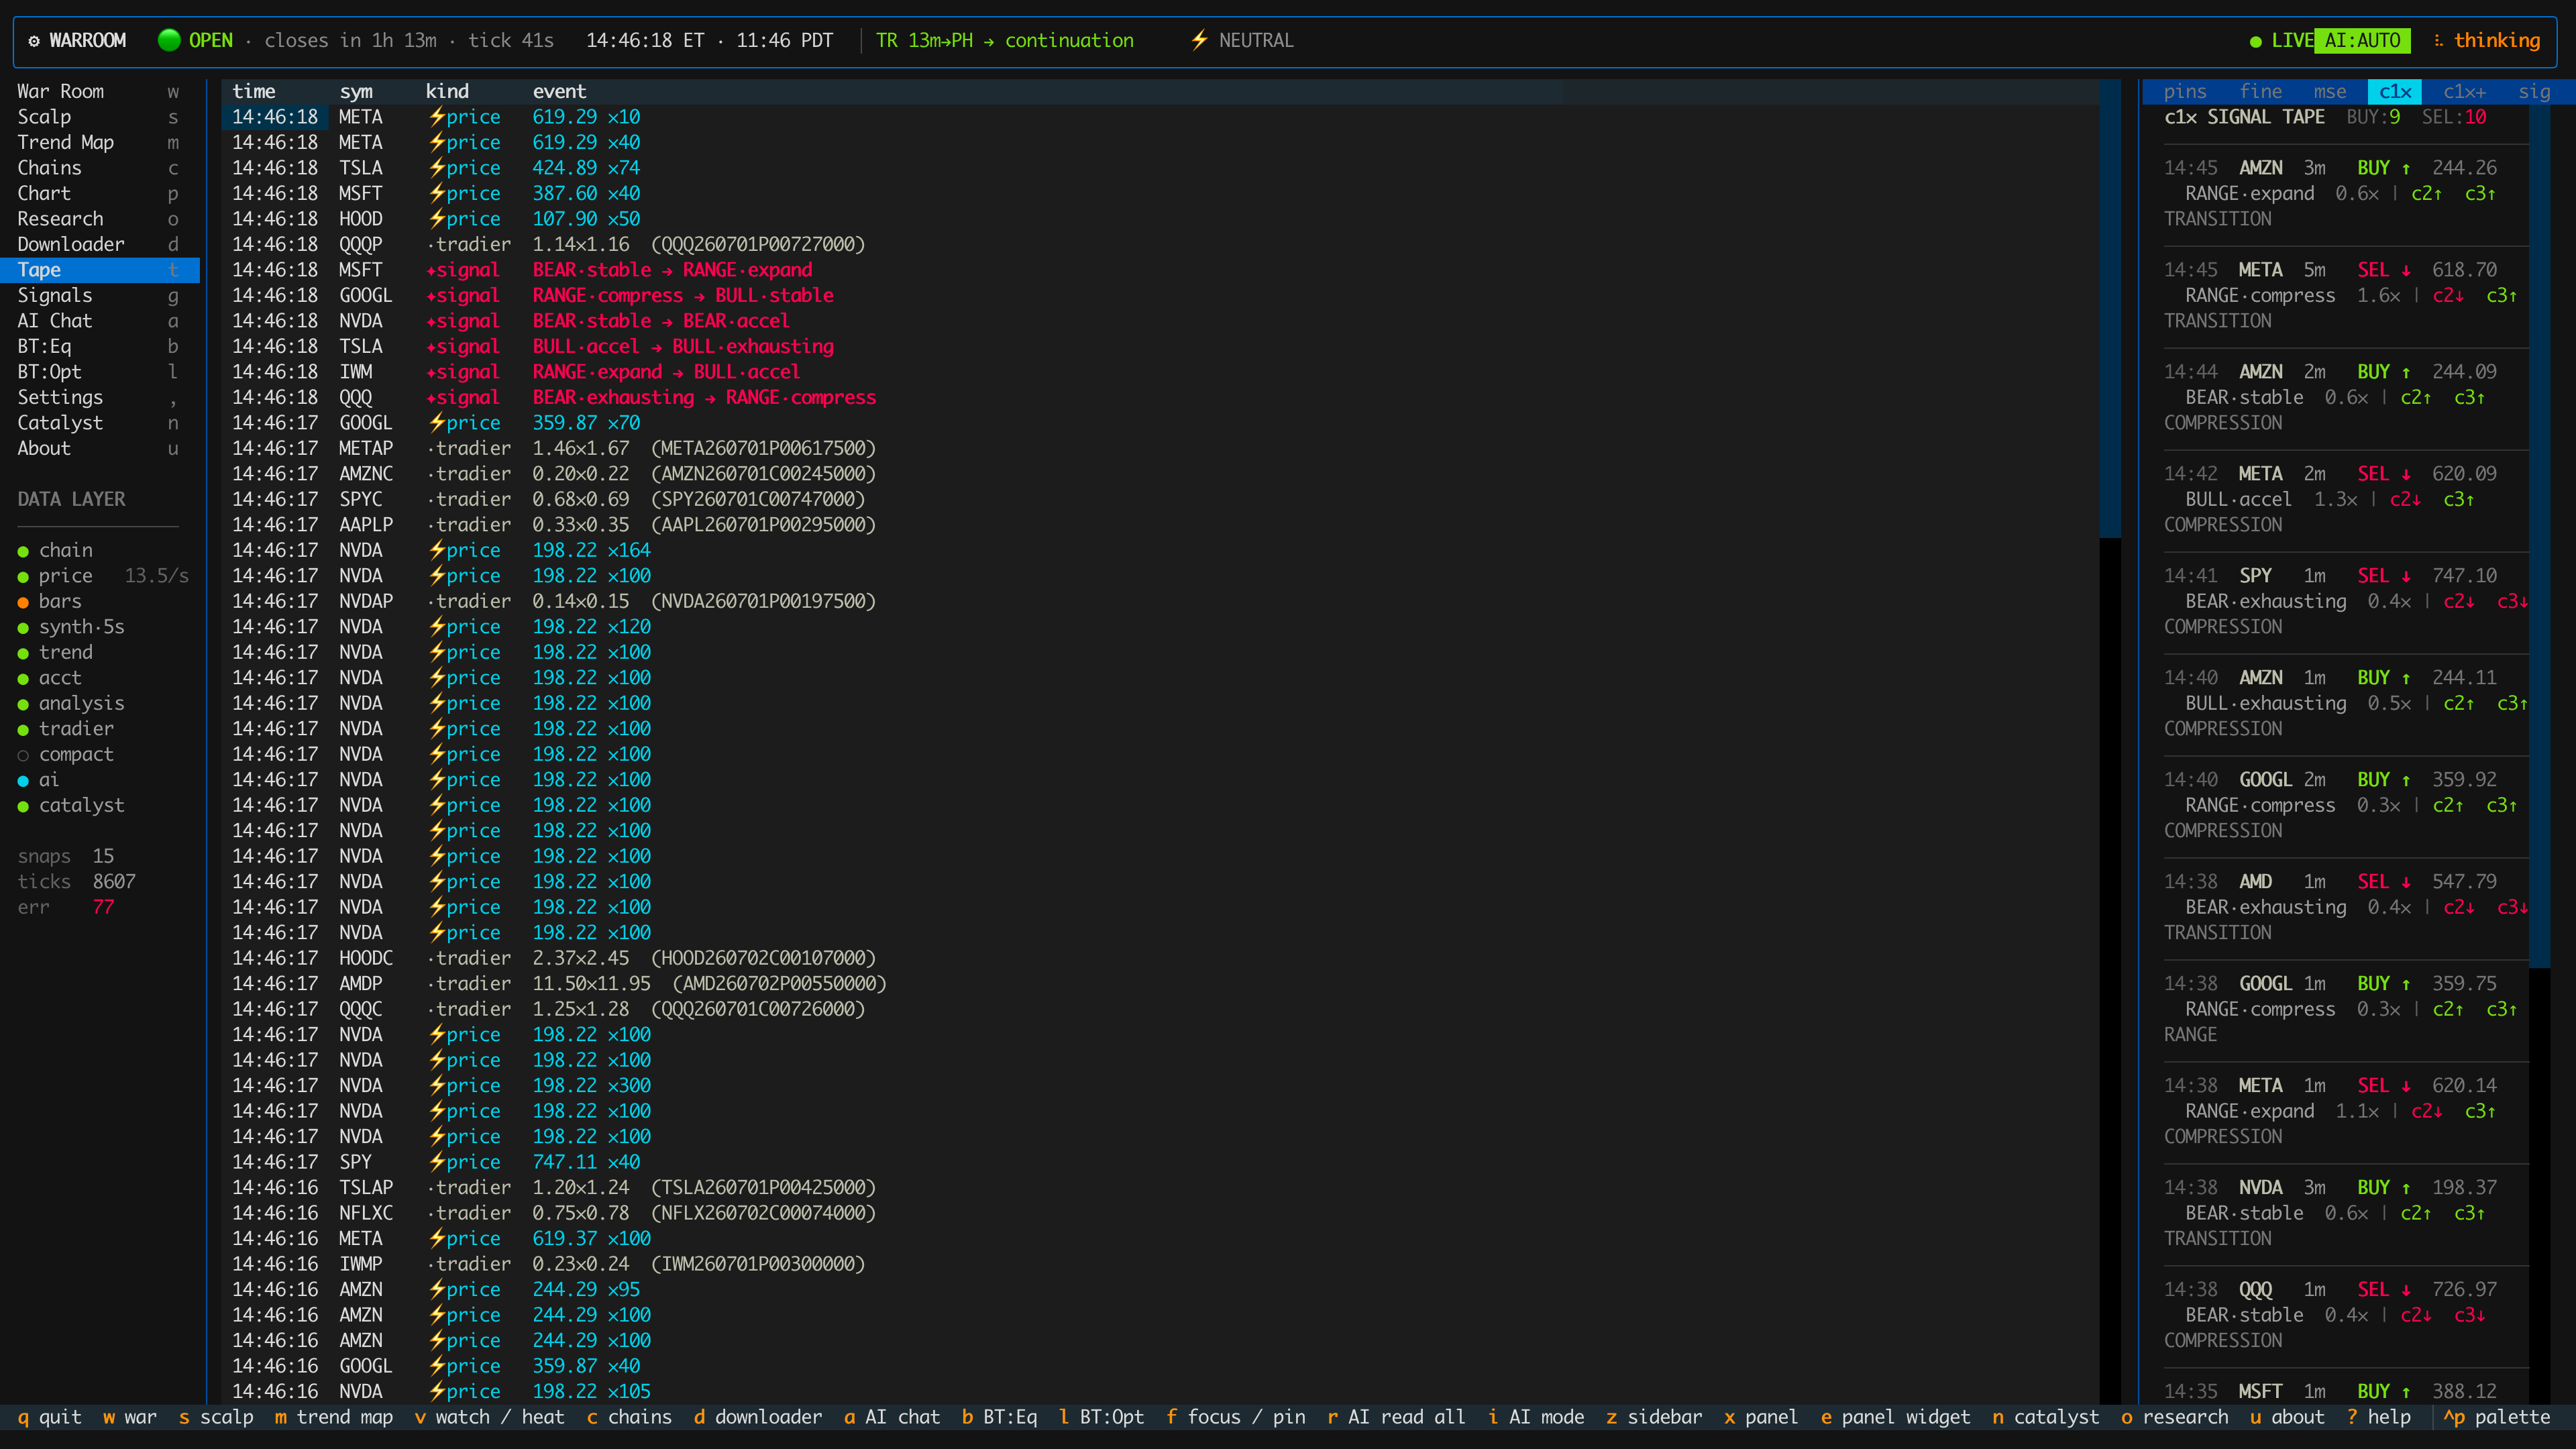This screenshot has height=1449, width=2576.
Task: Switch to the fine tab
Action: [x=2261, y=92]
